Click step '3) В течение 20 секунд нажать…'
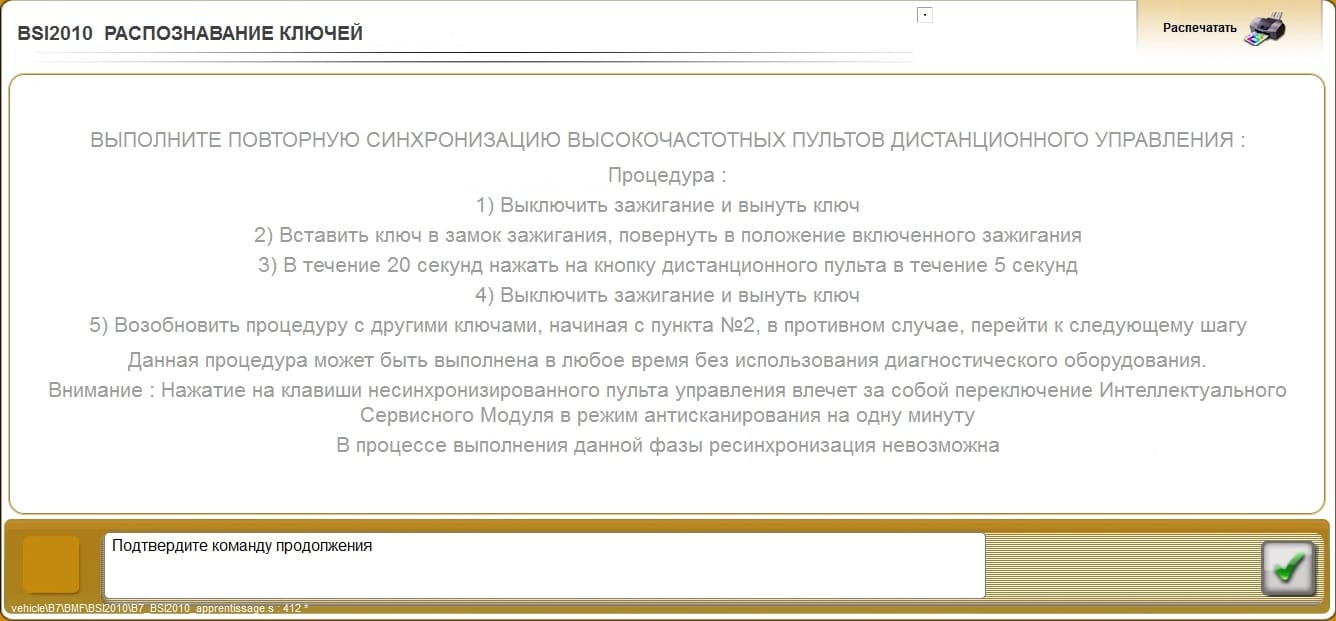1336x621 pixels. [x=668, y=266]
